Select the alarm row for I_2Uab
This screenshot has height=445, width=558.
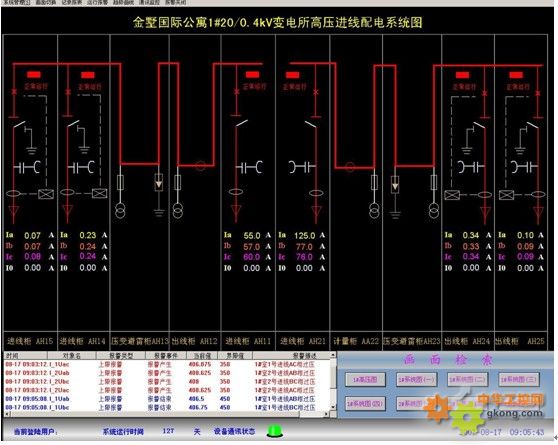pyautogui.click(x=167, y=373)
